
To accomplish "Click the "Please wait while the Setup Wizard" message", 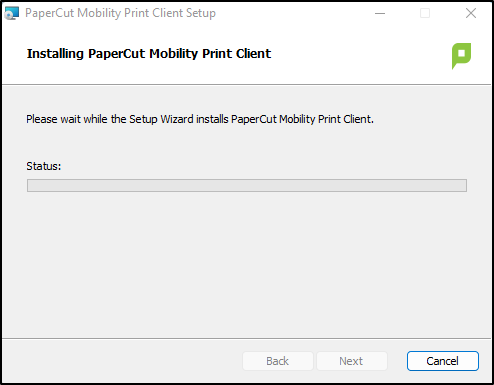I will pos(200,119).
